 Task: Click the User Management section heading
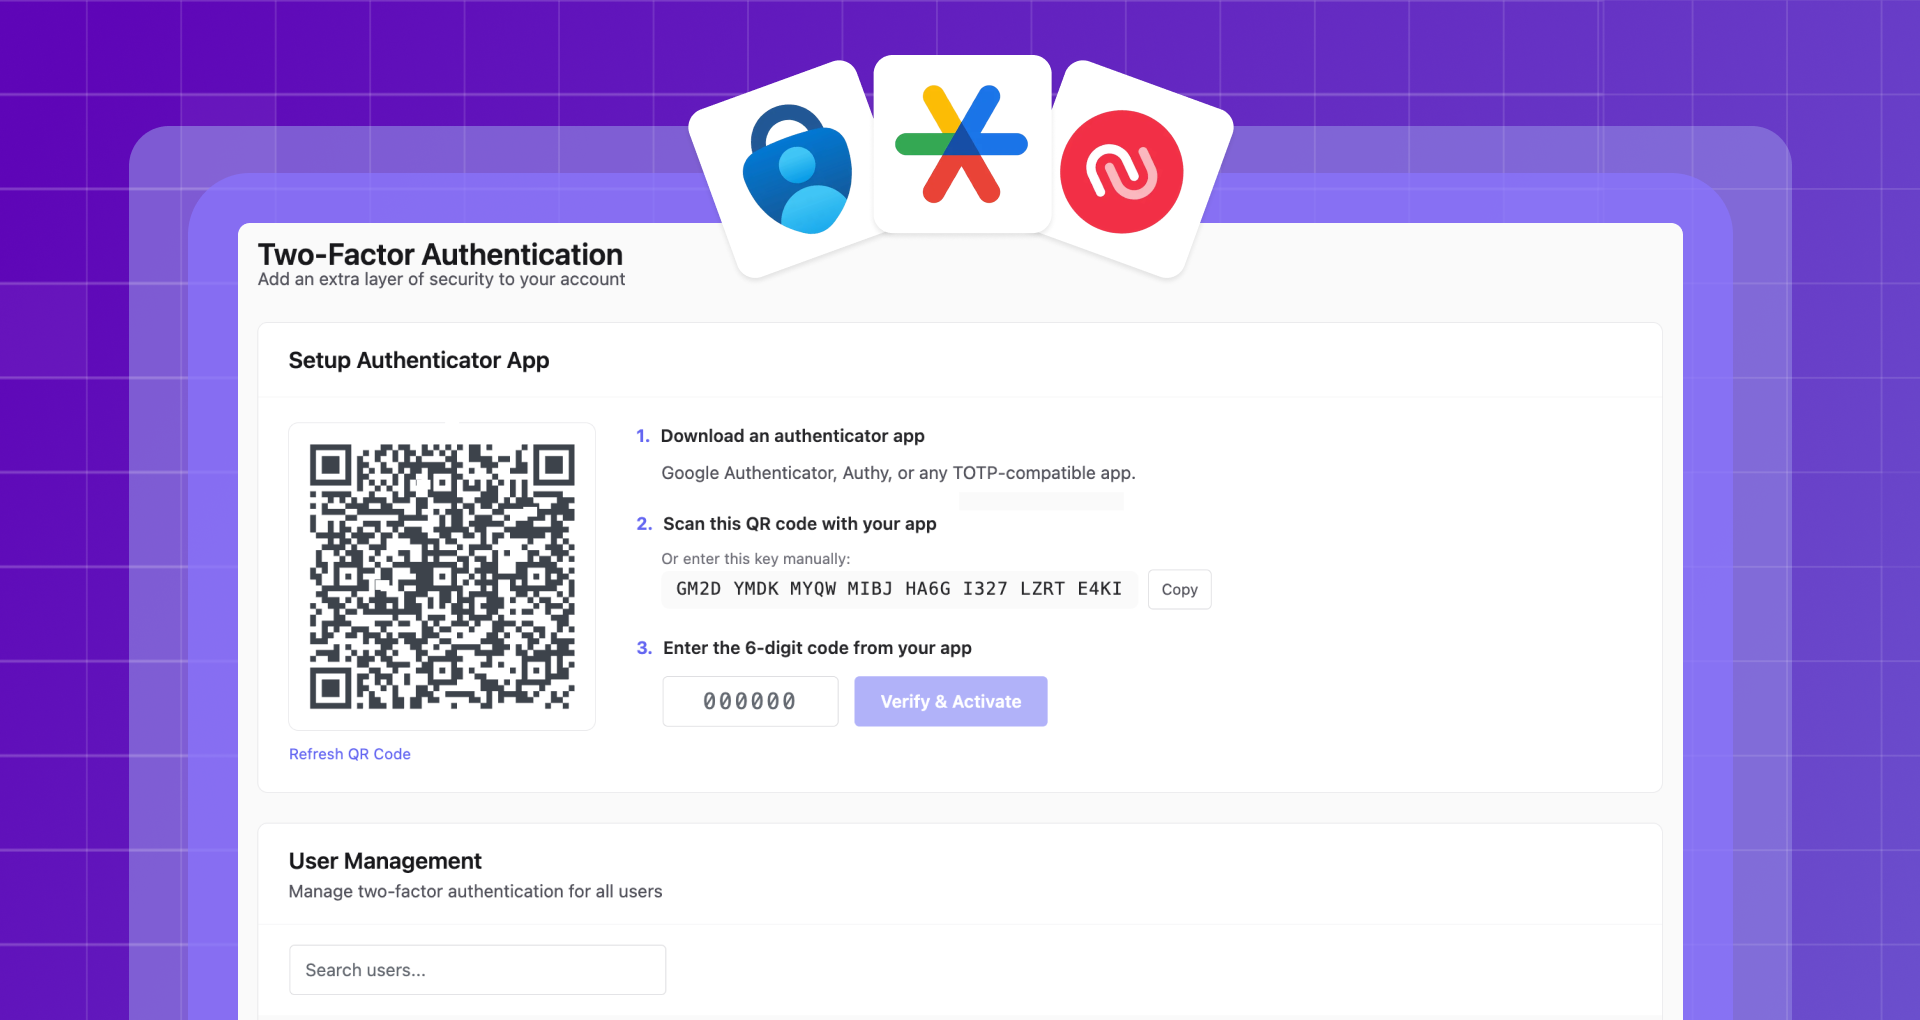coord(385,860)
